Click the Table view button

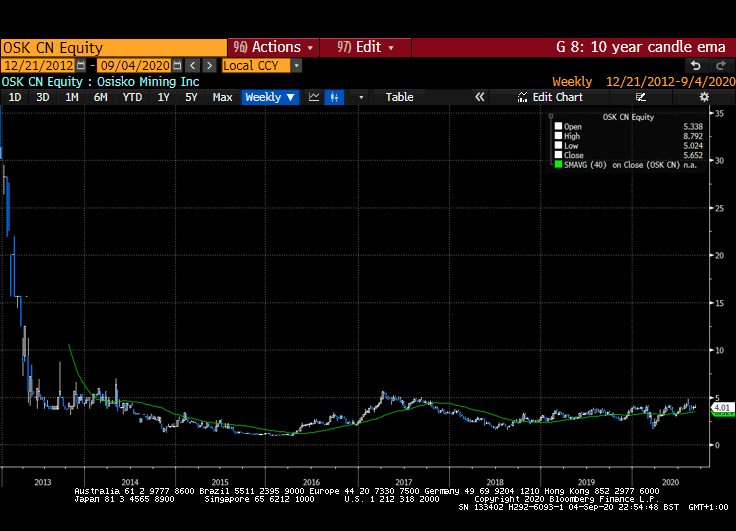coord(399,97)
